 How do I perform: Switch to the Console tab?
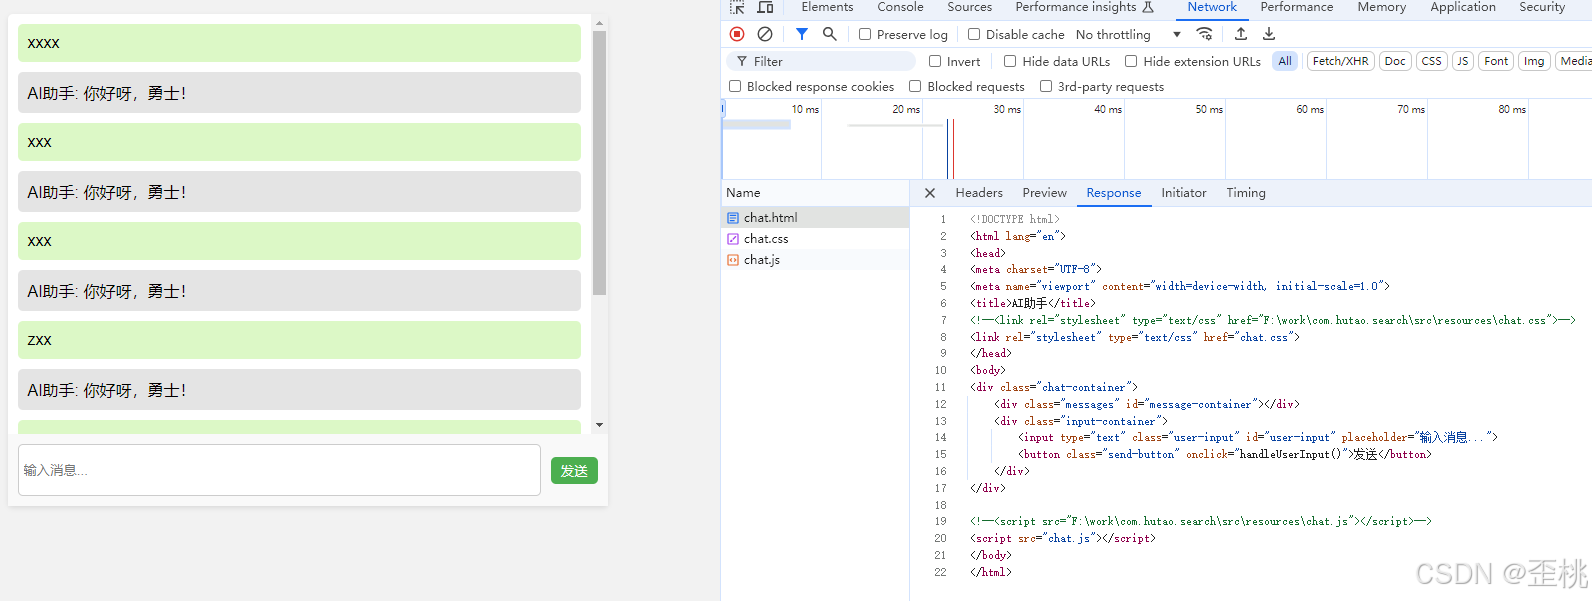pos(900,7)
